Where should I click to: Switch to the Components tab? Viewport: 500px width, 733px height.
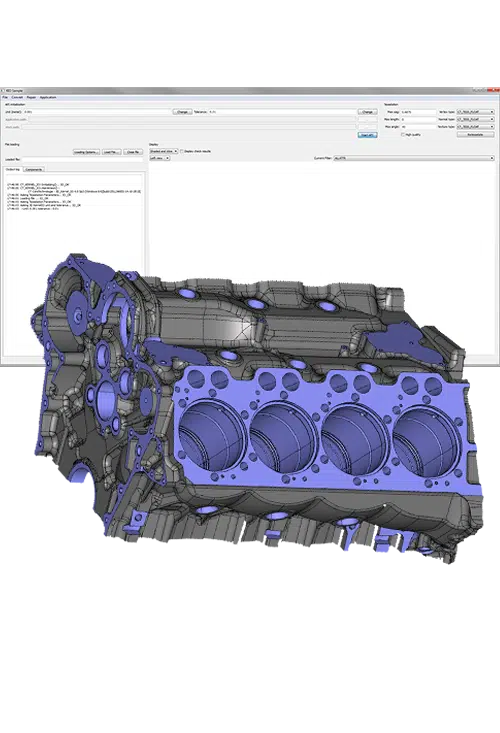34,169
